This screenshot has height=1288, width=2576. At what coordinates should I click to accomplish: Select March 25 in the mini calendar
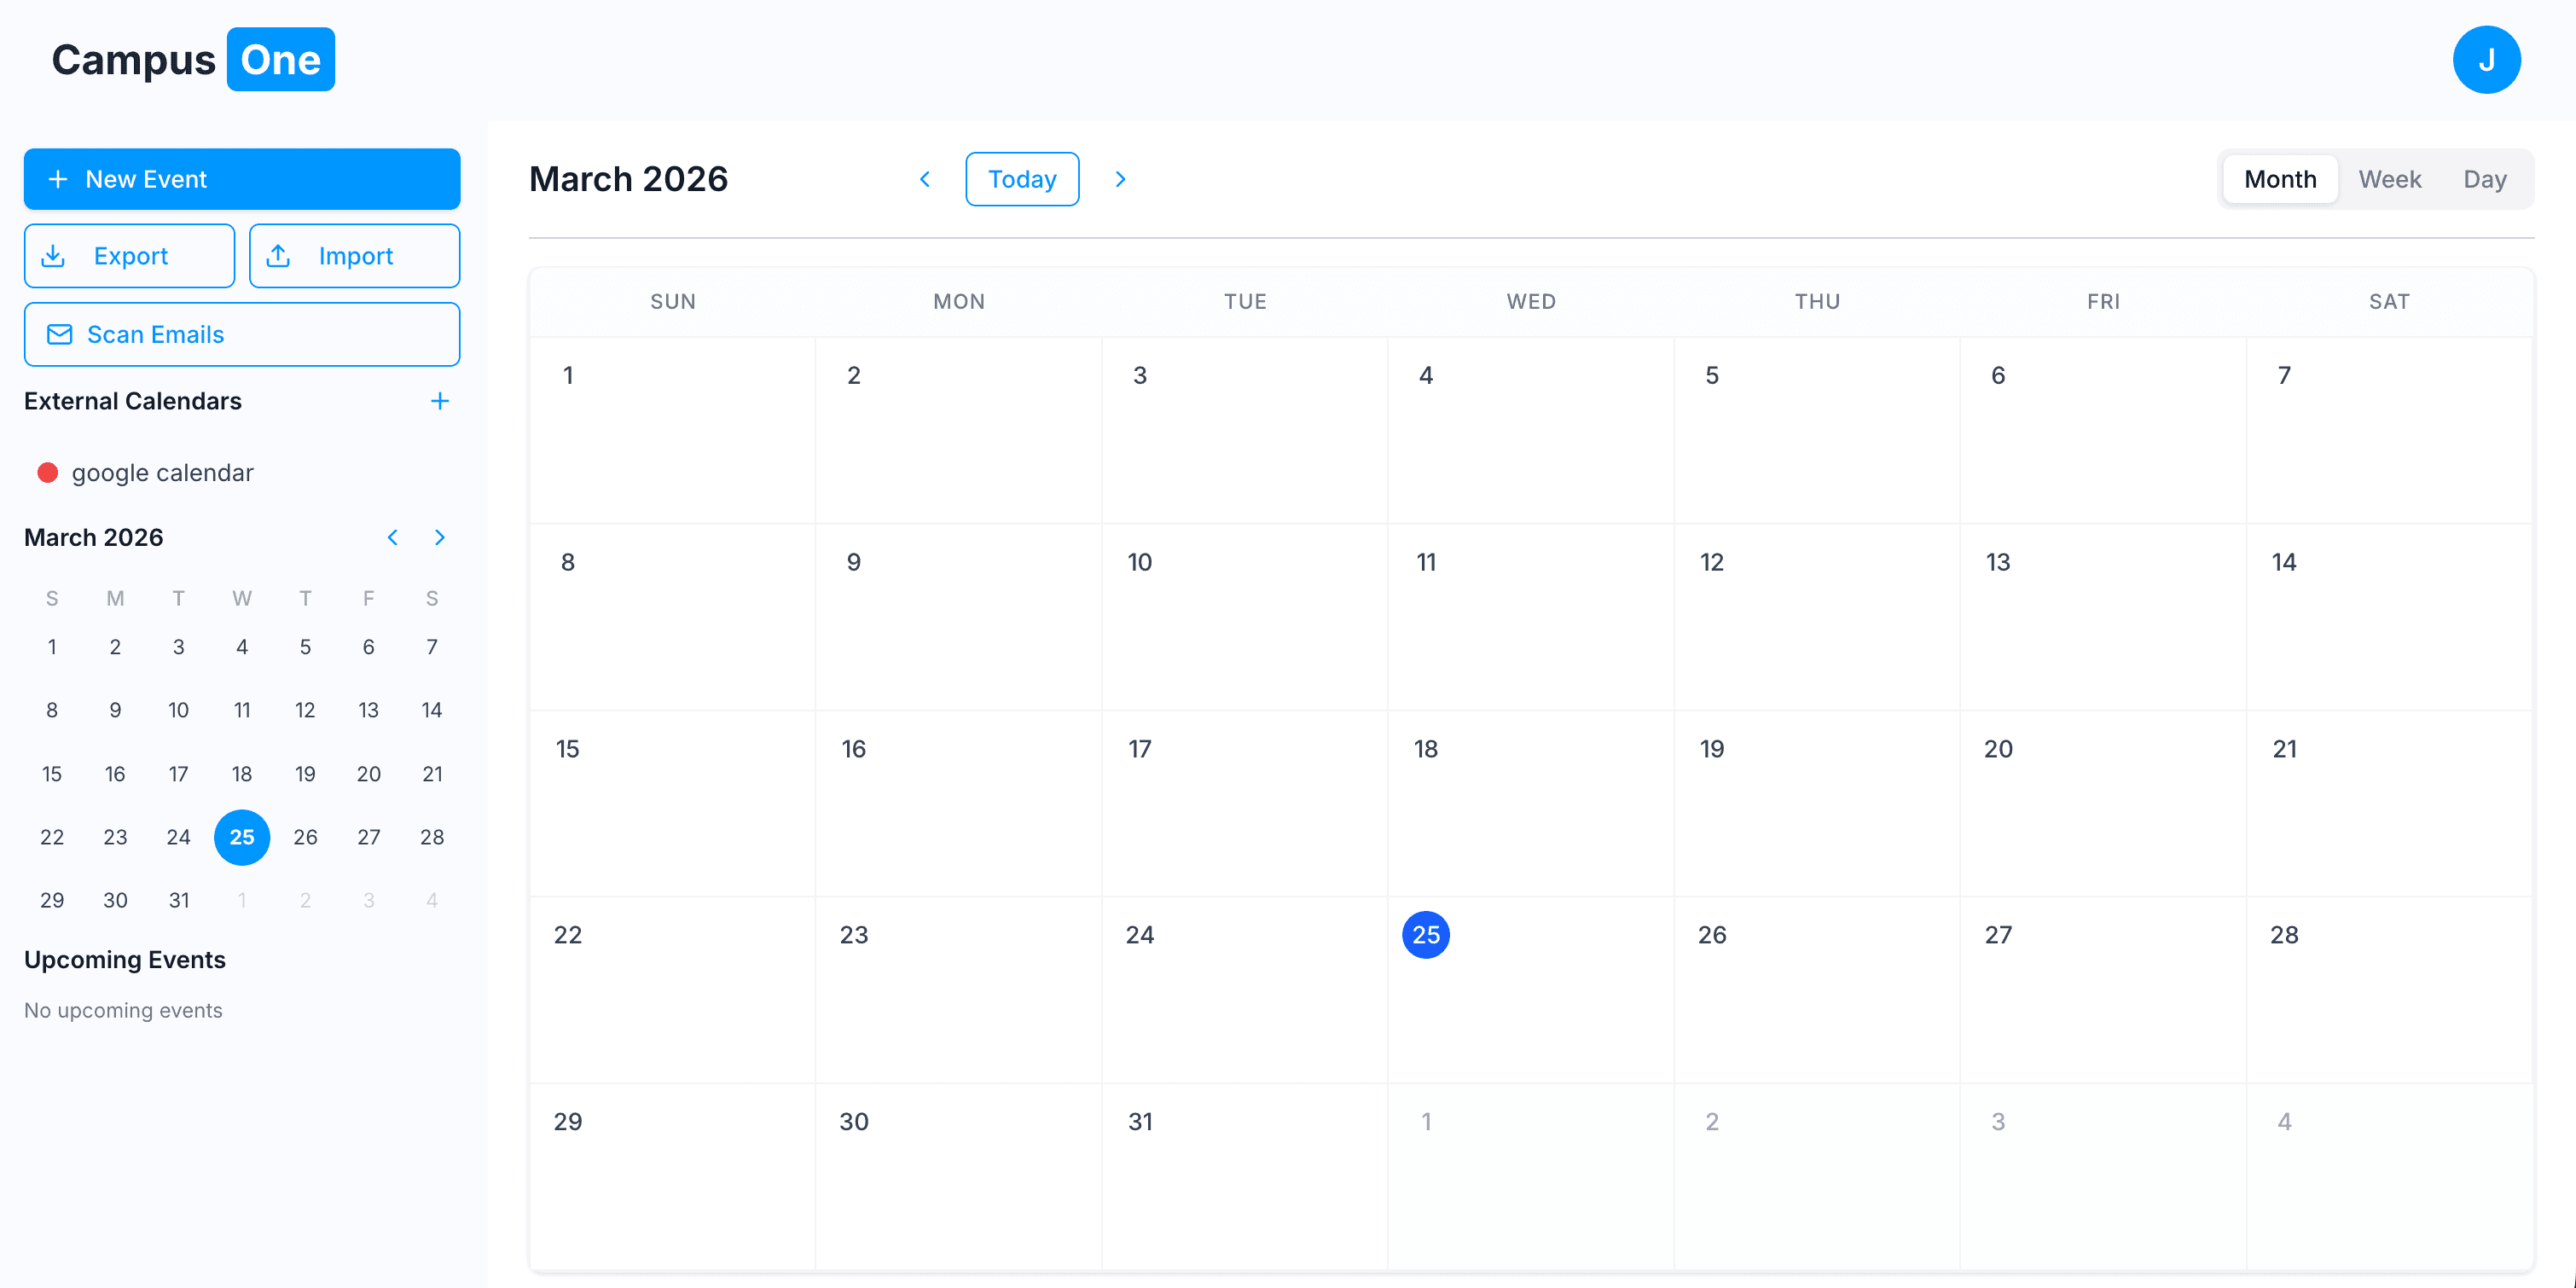coord(241,837)
